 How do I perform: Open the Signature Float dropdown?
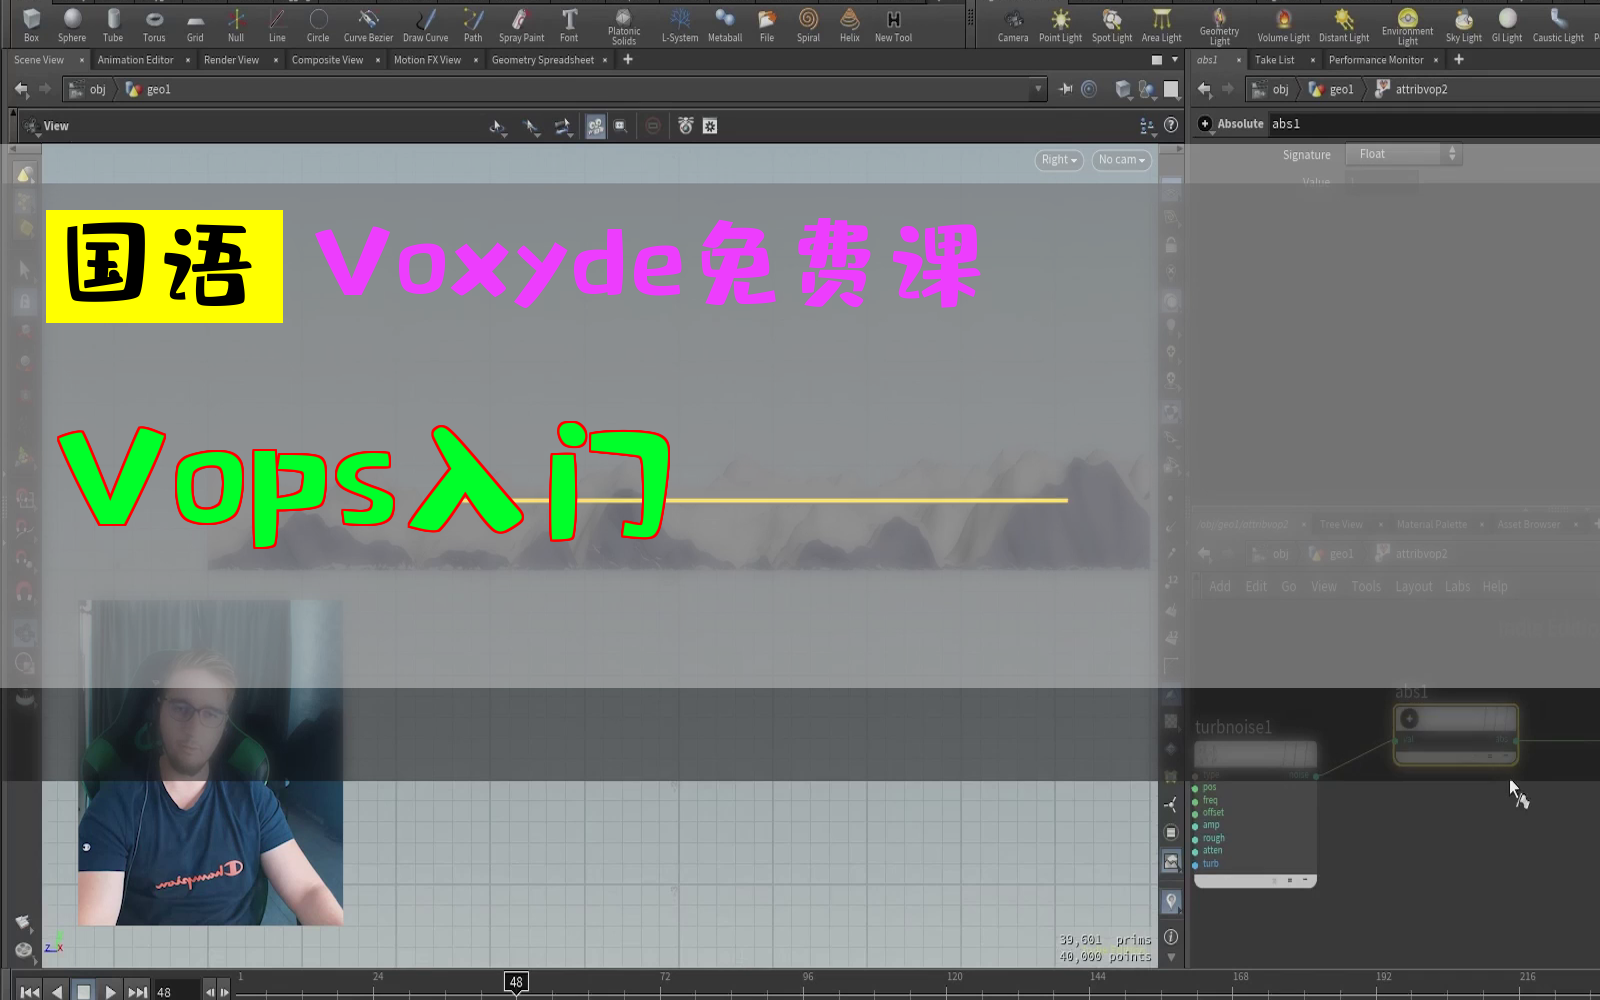click(x=1403, y=154)
